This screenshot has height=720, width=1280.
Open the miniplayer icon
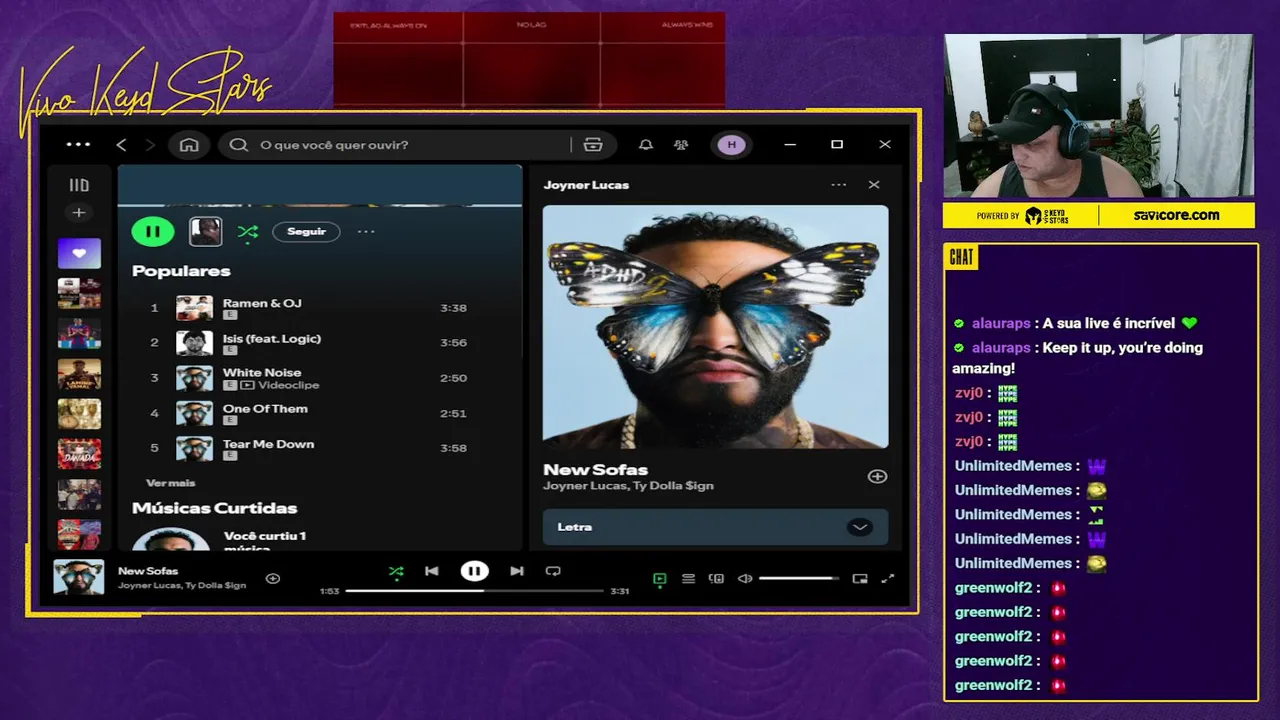point(860,578)
